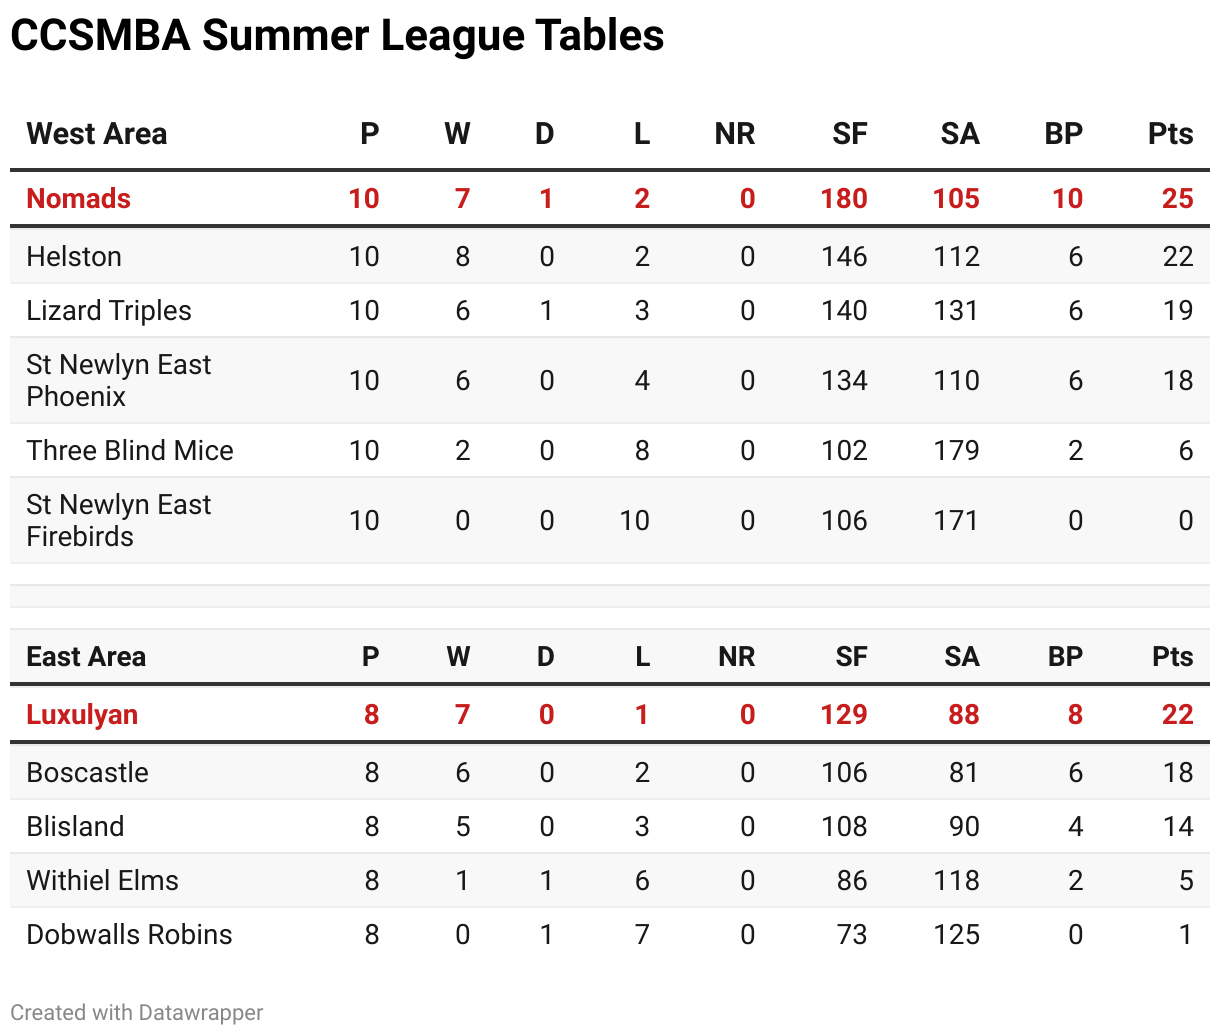Click the Boscastle team name
Screen dimensions: 1220x1036
pos(88,773)
